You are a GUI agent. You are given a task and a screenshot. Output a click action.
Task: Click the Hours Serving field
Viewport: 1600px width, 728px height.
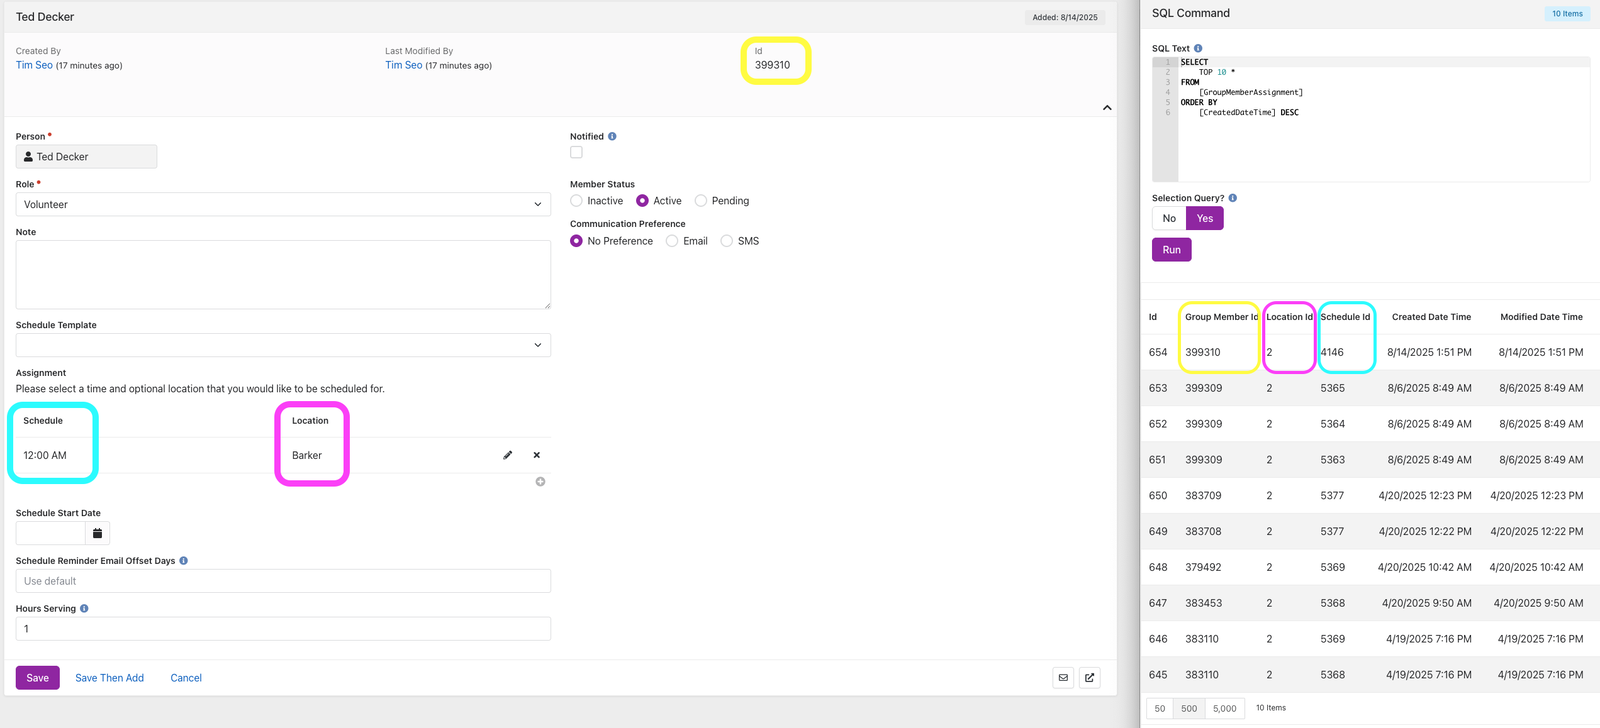[x=283, y=629]
